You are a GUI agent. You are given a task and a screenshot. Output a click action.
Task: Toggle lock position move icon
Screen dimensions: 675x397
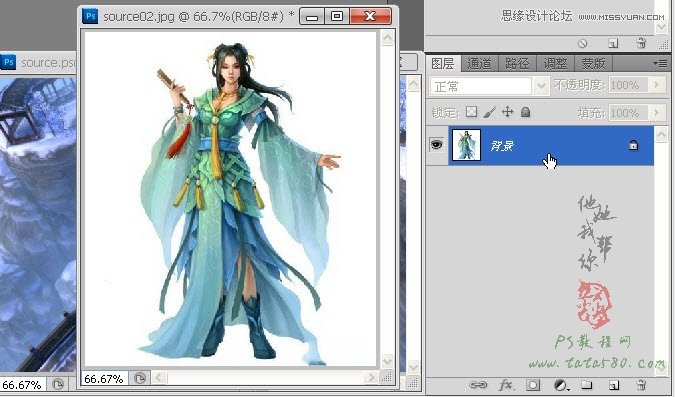[x=508, y=112]
